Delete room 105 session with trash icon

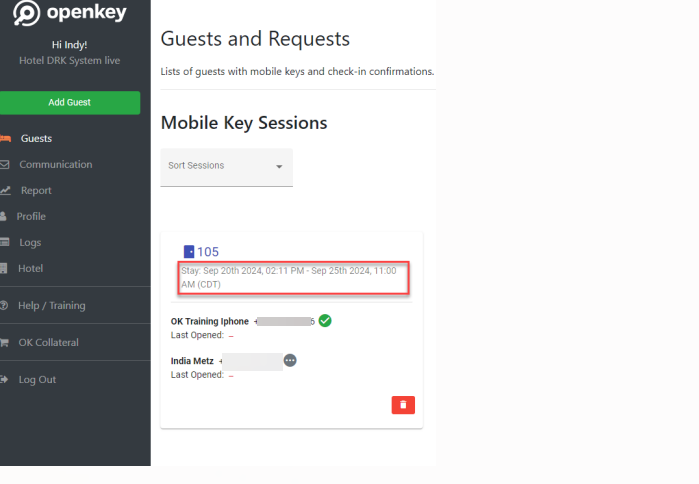403,405
